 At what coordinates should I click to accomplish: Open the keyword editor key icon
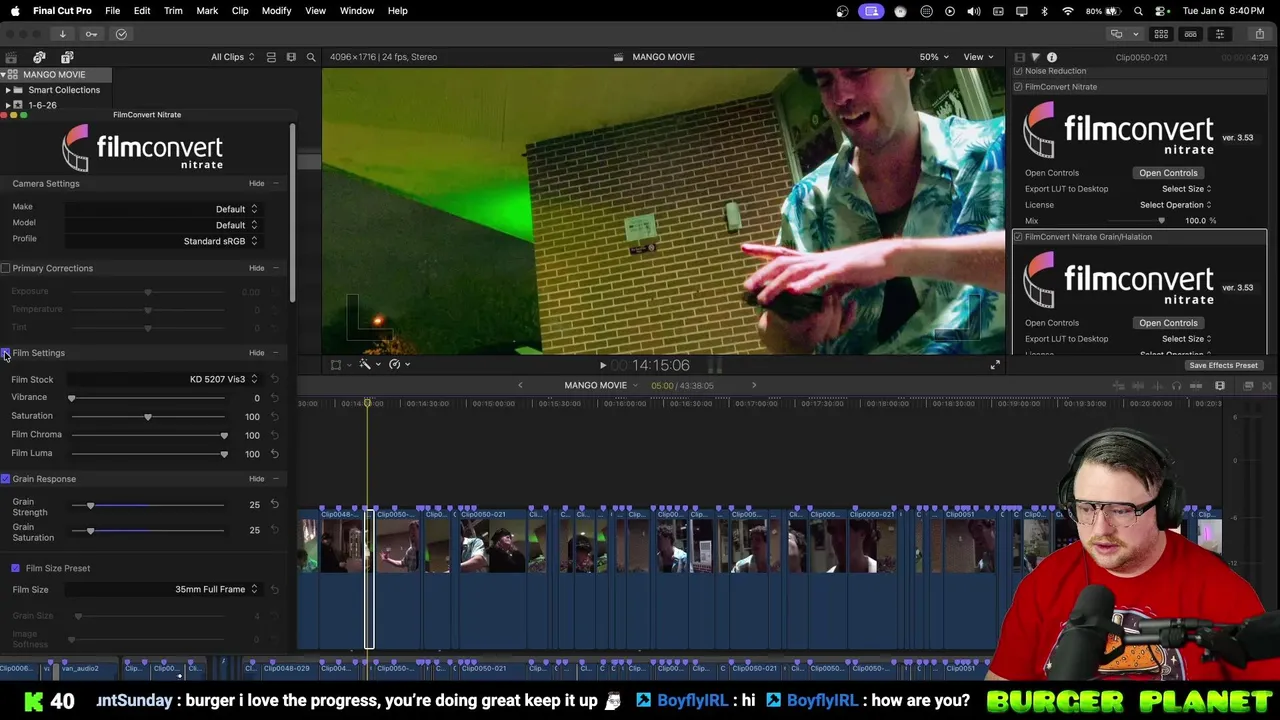(91, 34)
